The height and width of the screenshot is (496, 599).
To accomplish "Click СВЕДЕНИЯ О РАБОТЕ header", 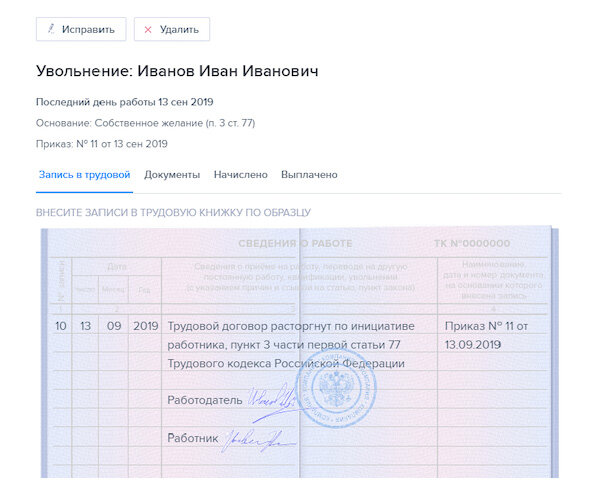I will pyautogui.click(x=295, y=243).
